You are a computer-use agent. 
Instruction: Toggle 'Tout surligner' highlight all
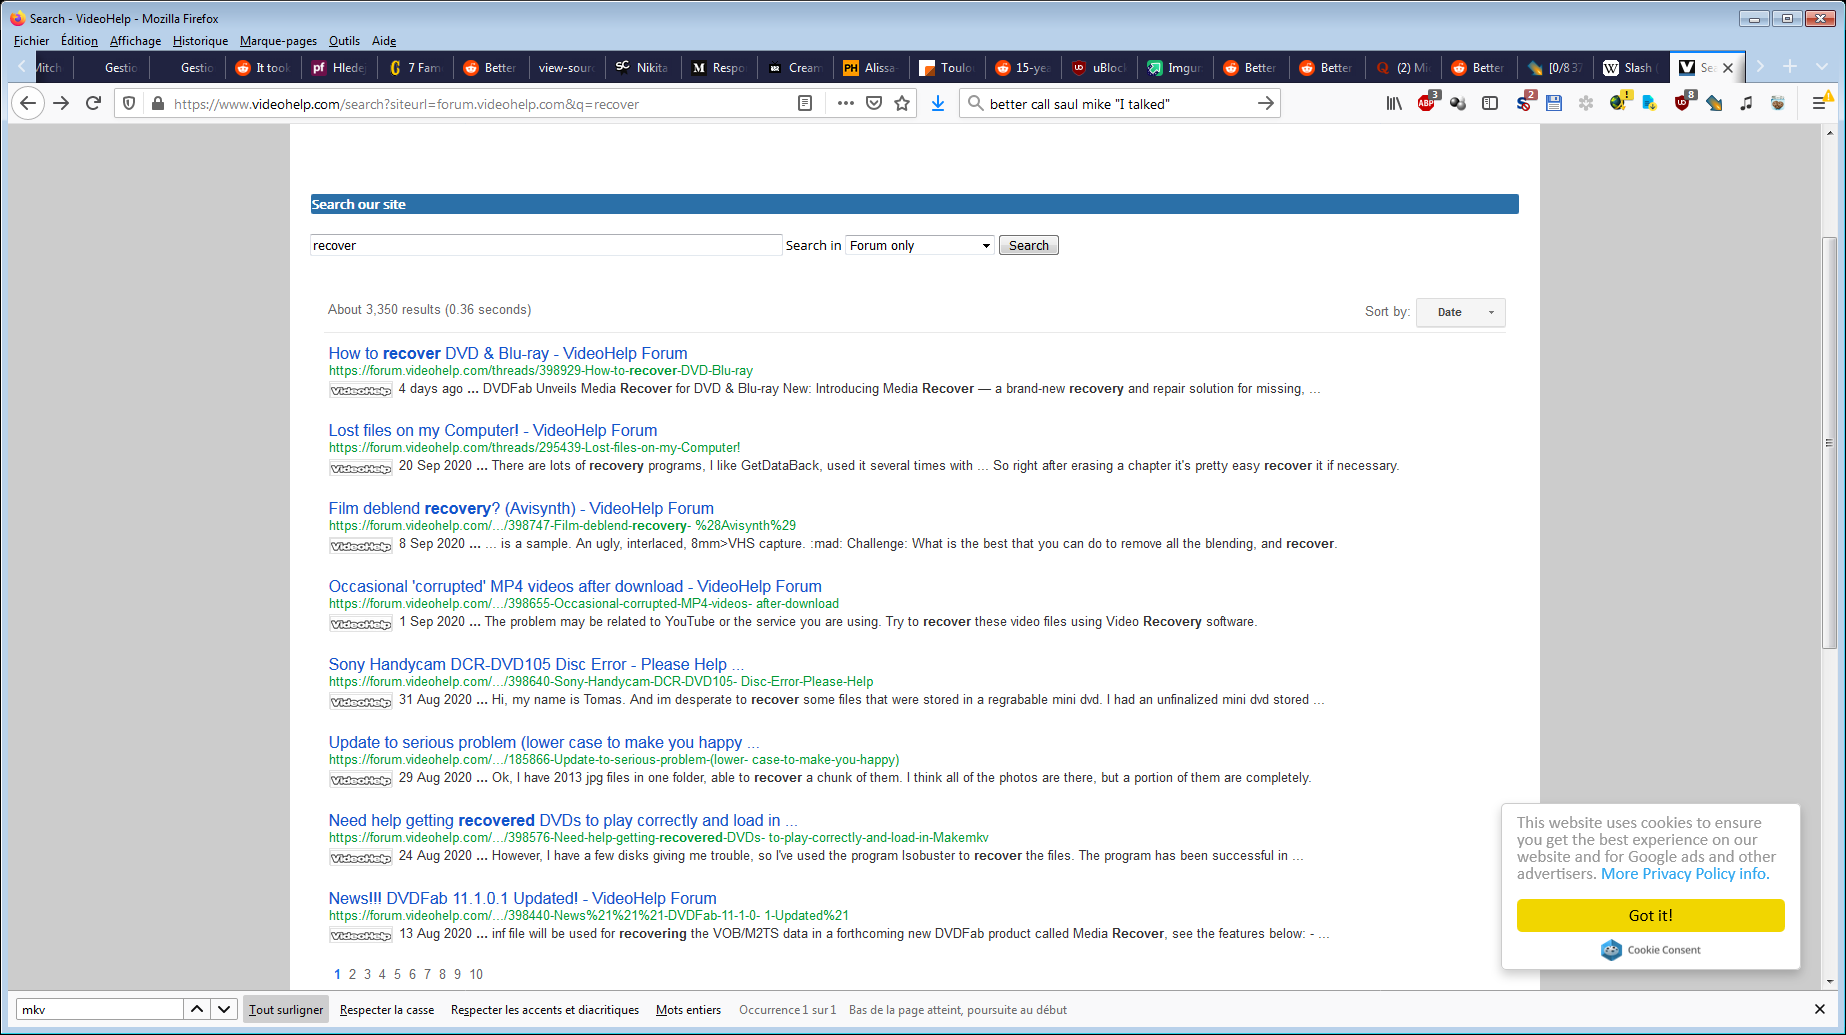coord(286,1009)
